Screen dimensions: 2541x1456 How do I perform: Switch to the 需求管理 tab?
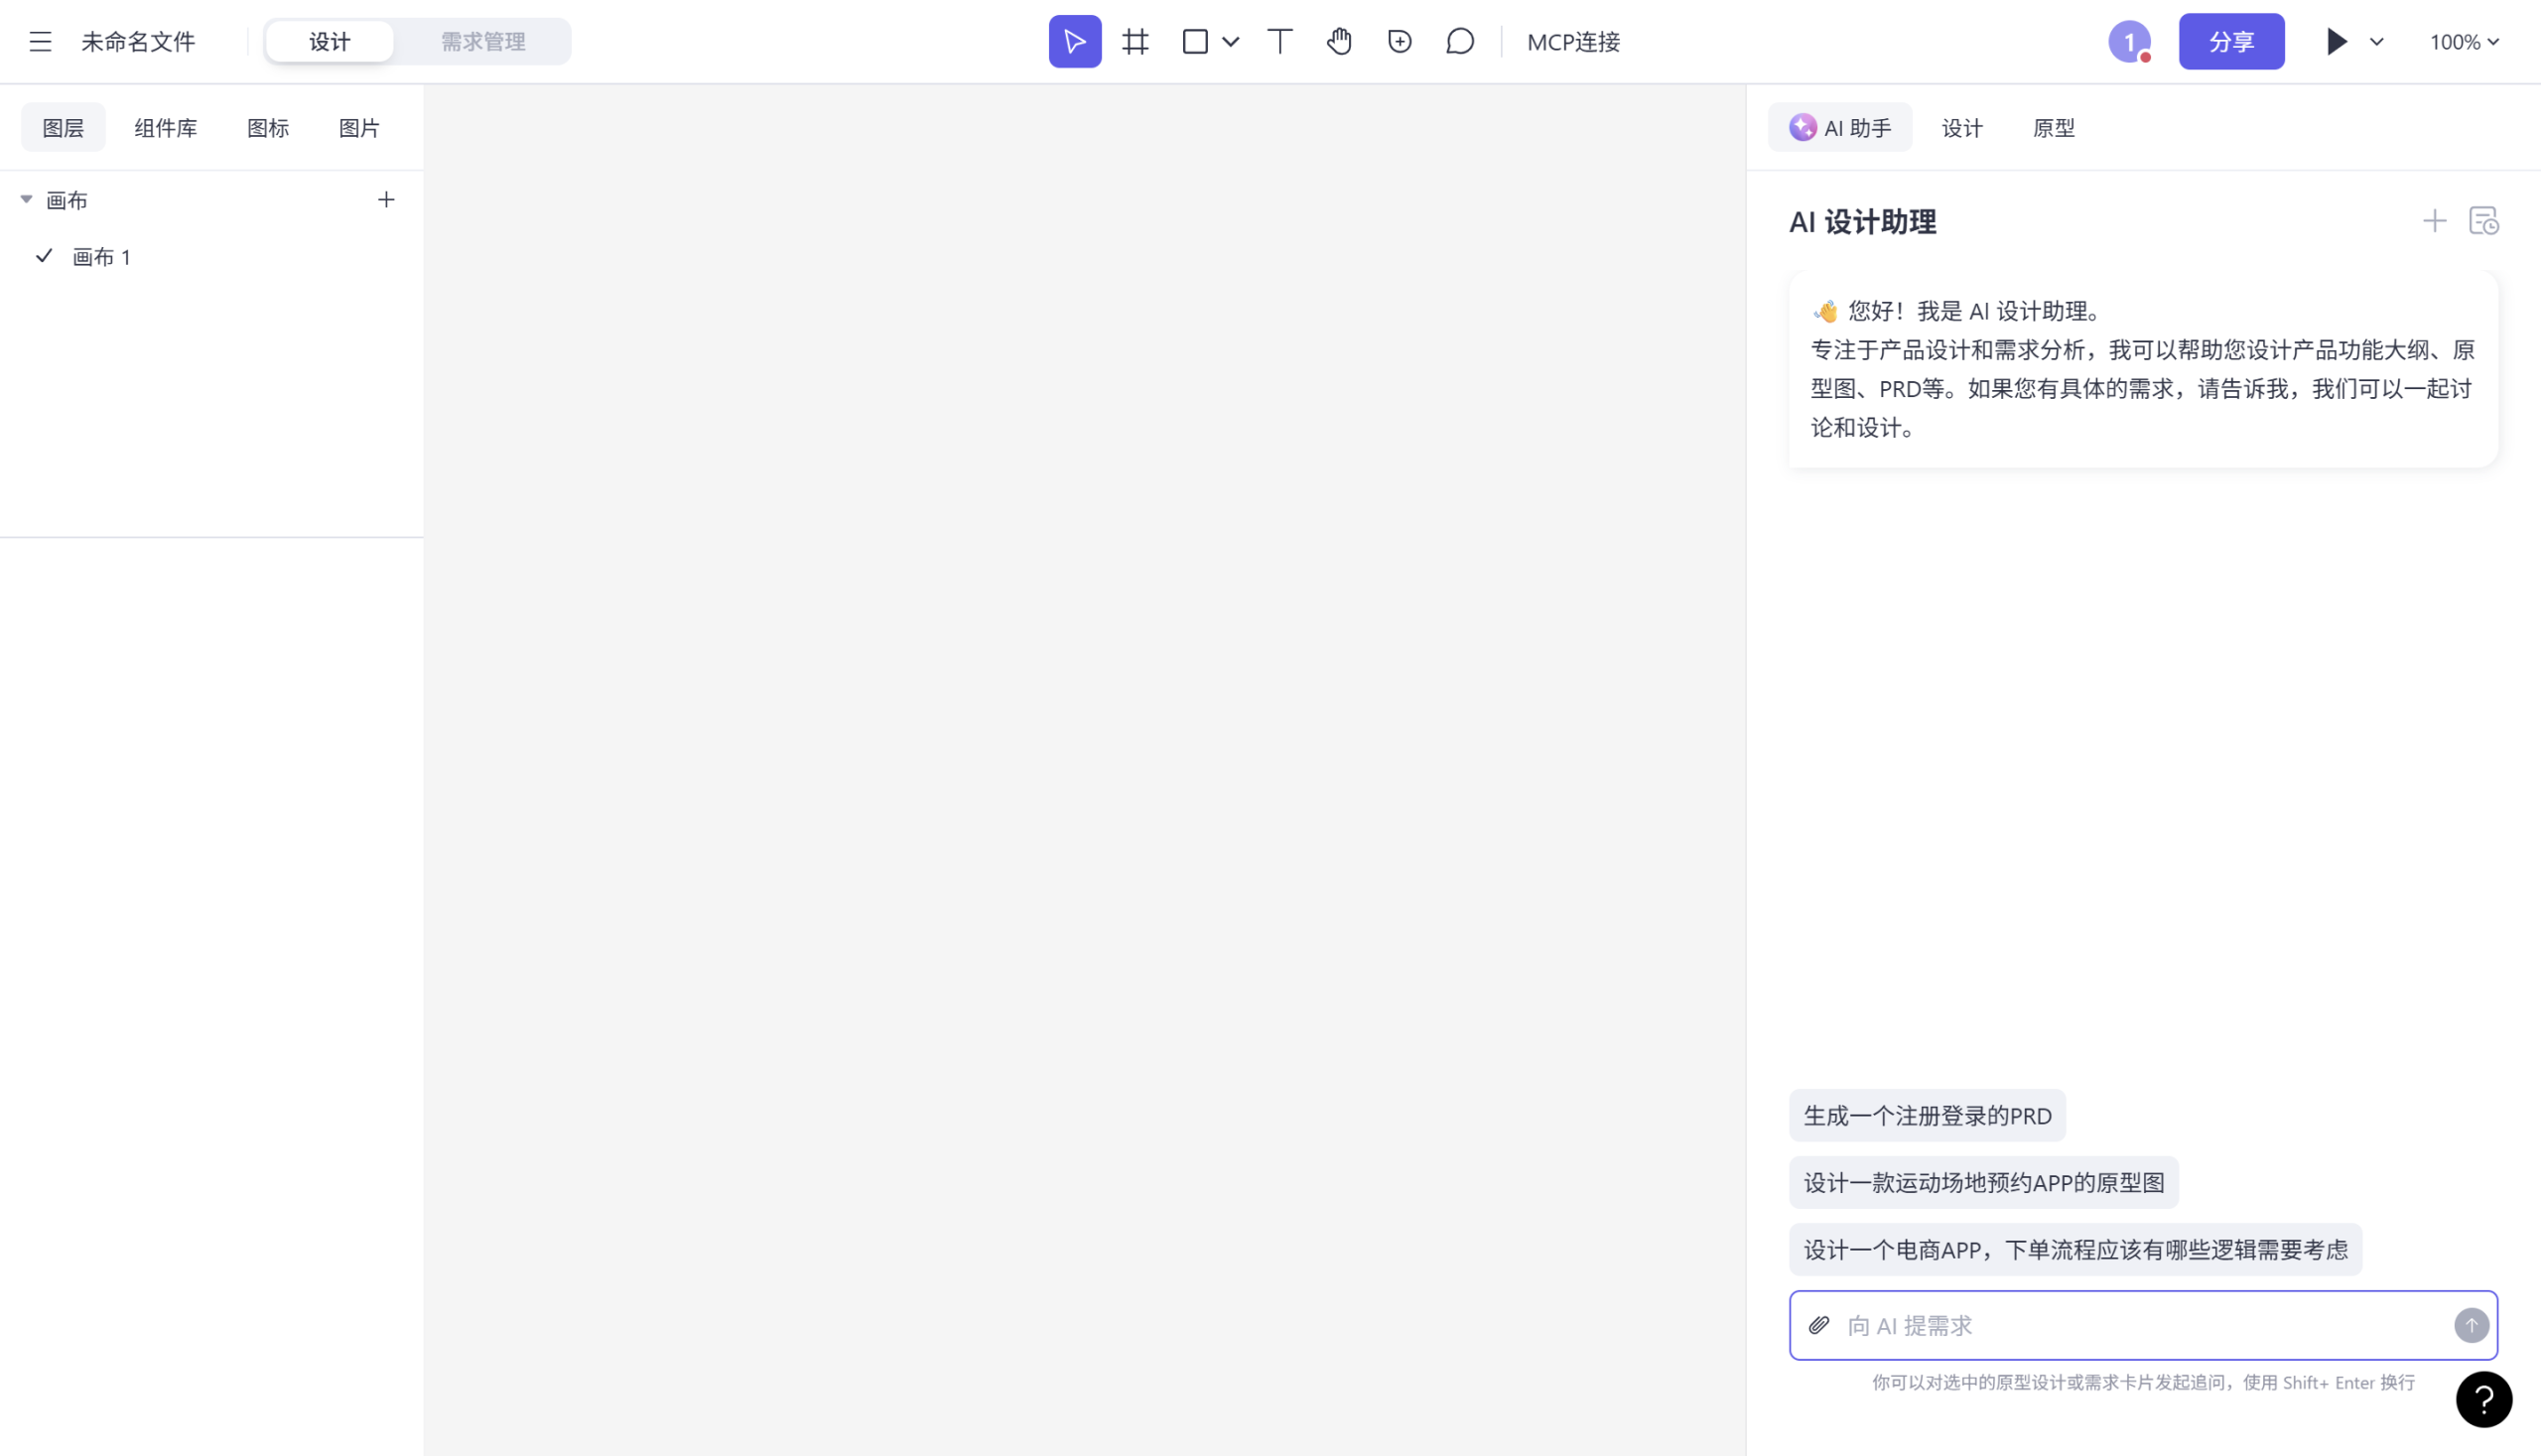(482, 41)
